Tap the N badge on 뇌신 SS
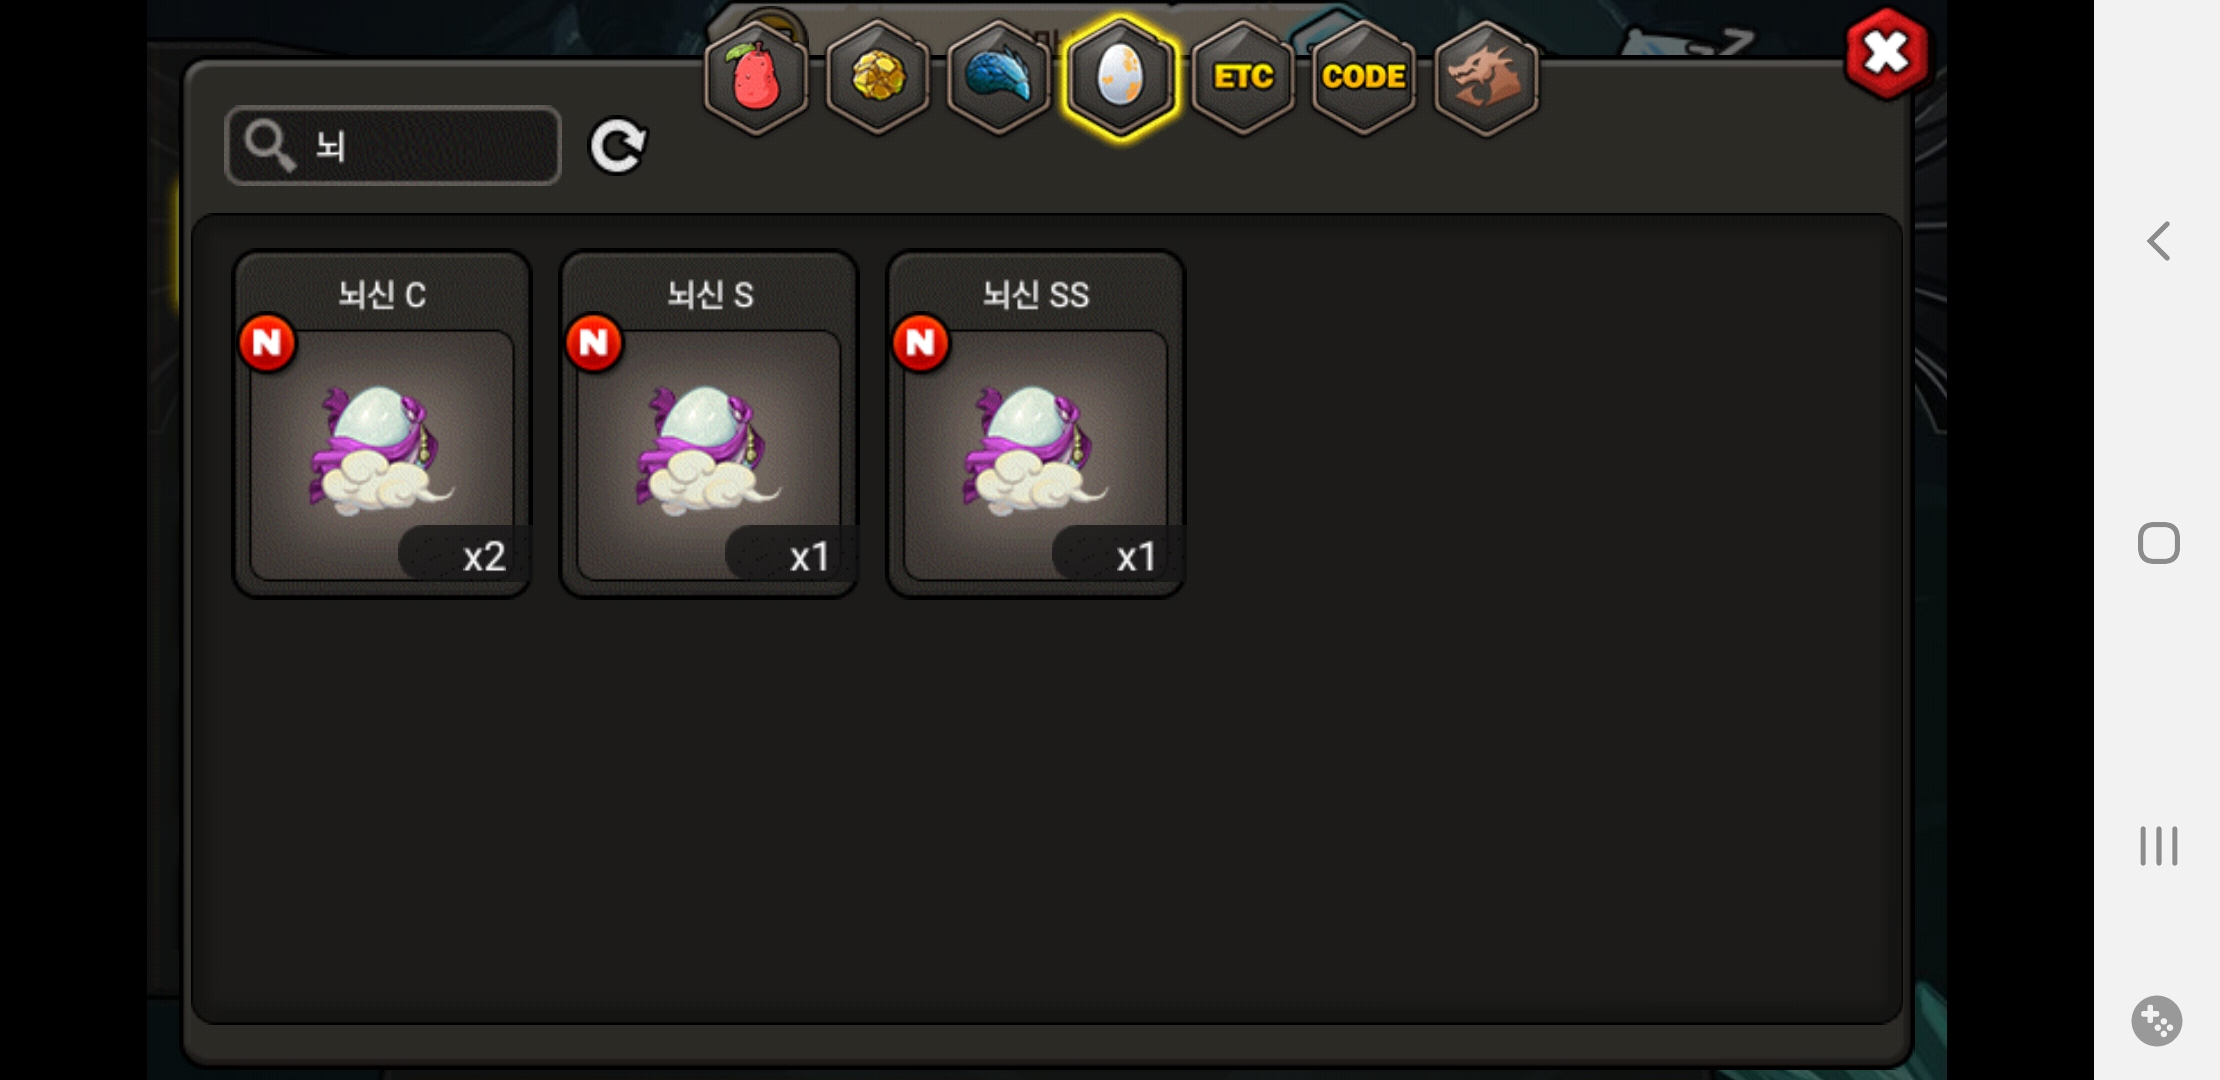This screenshot has height=1080, width=2220. pos(921,343)
